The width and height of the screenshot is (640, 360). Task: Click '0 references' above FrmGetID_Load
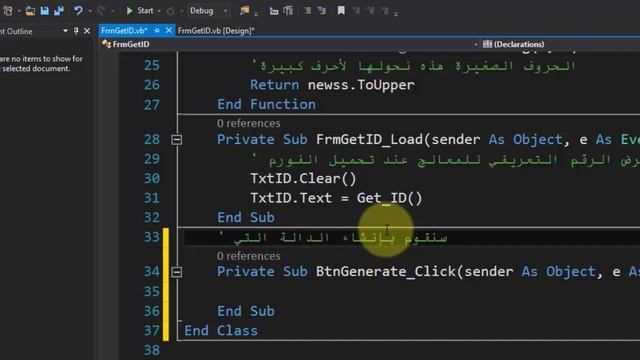[249, 123]
